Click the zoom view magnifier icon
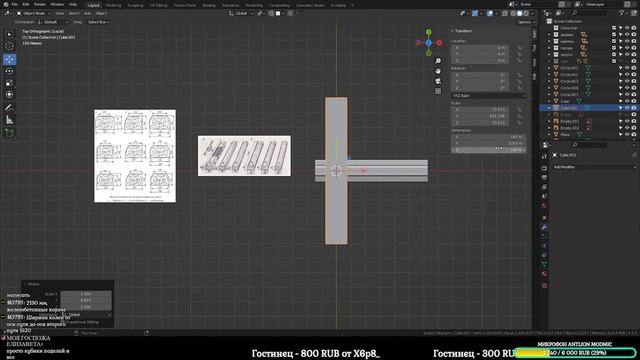 pos(438,61)
